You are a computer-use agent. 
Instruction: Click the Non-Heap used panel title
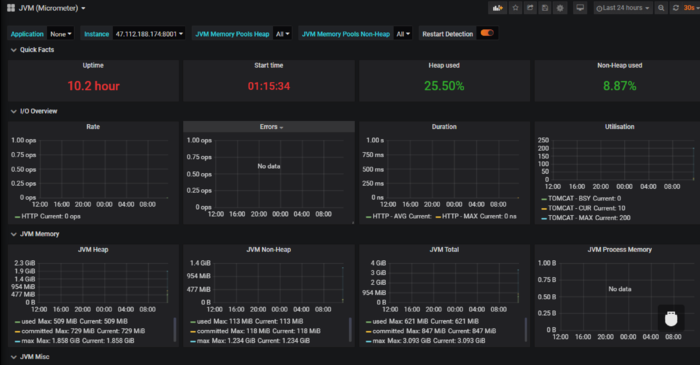[x=620, y=65]
